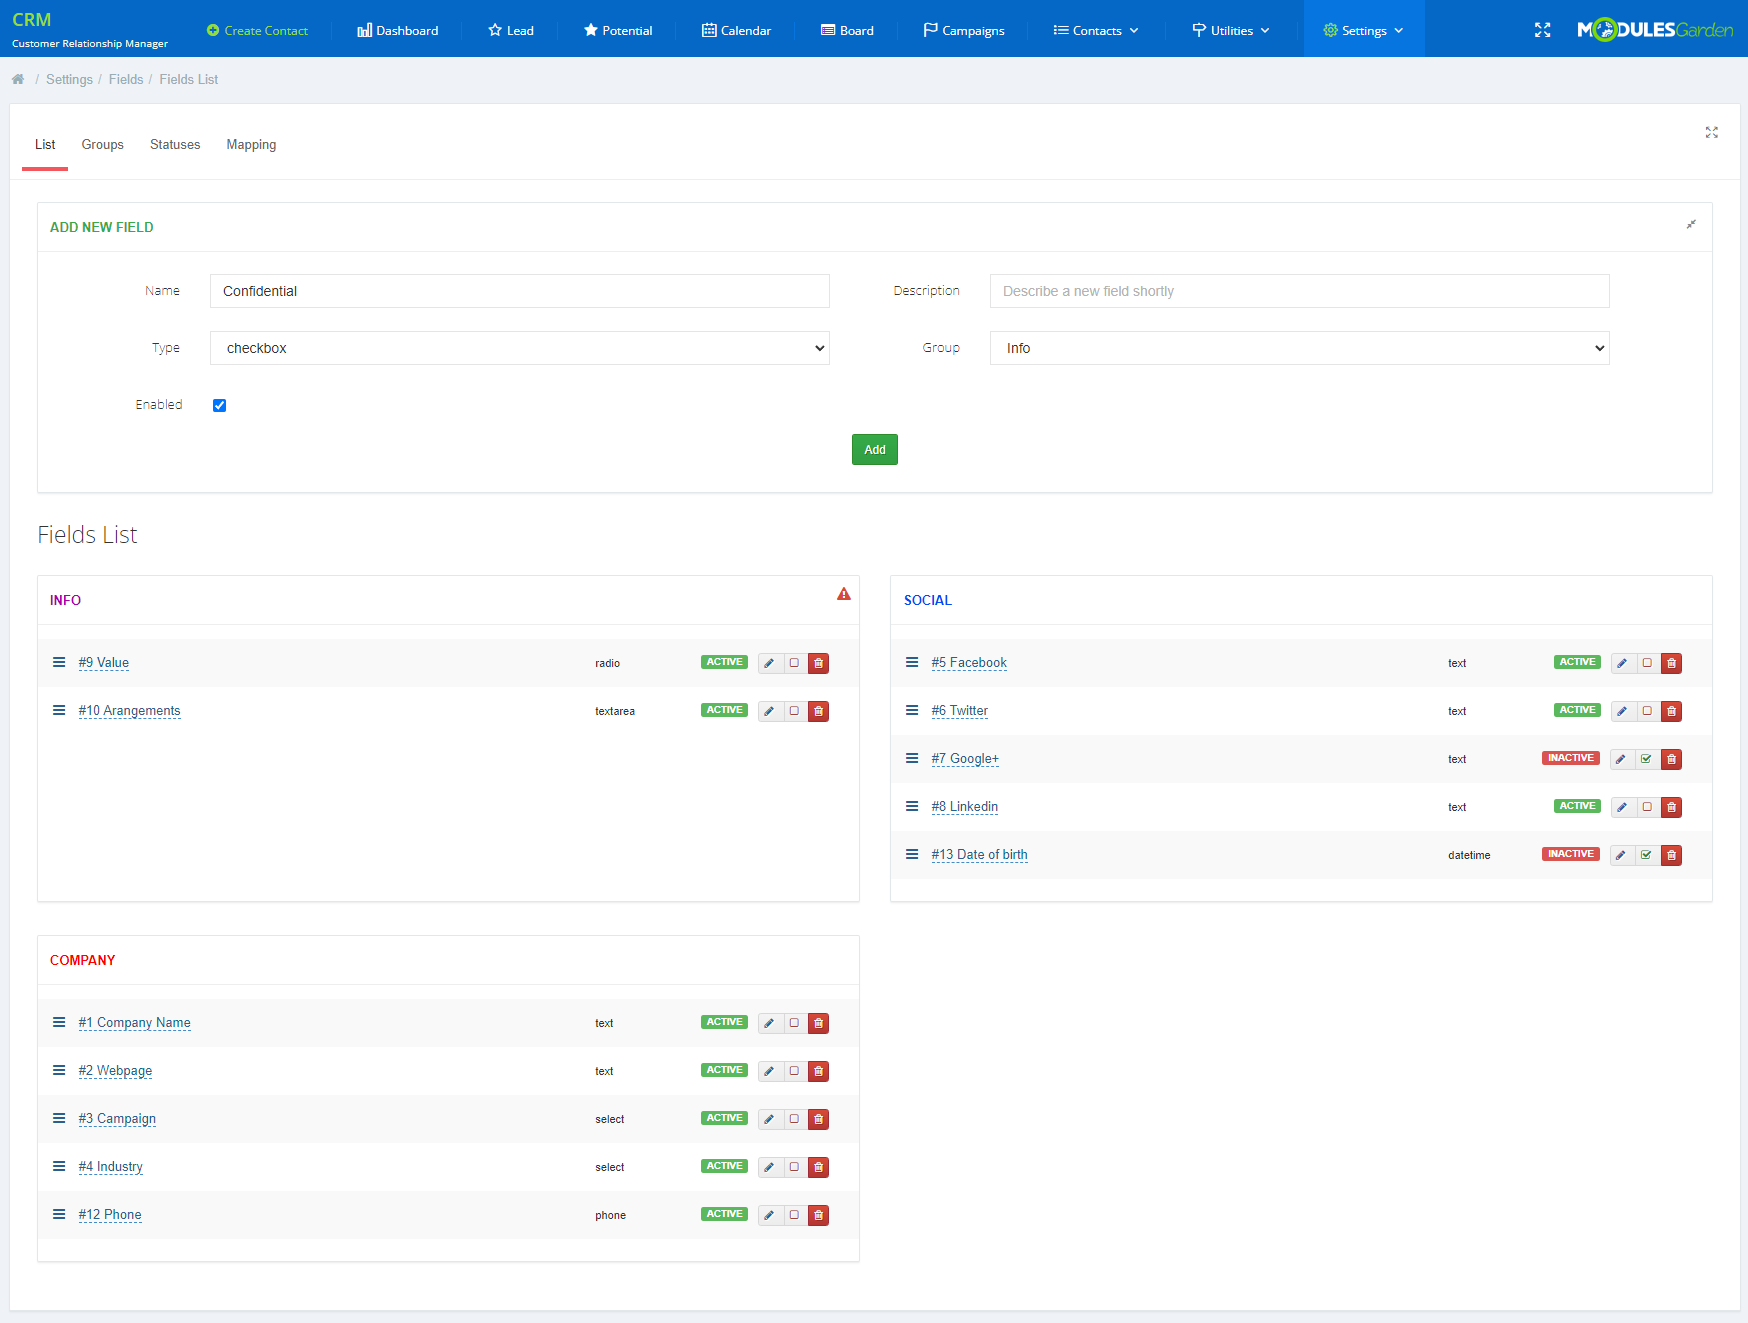
Task: Open the Calendar menu item
Action: pos(737,30)
